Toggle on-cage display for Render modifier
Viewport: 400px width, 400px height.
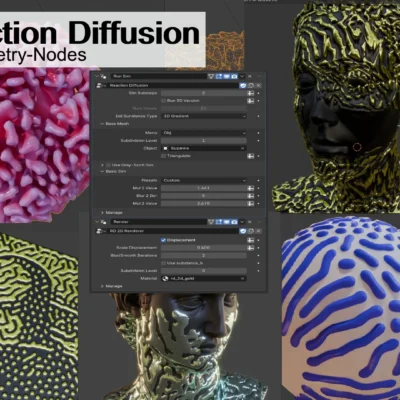pyautogui.click(x=211, y=222)
